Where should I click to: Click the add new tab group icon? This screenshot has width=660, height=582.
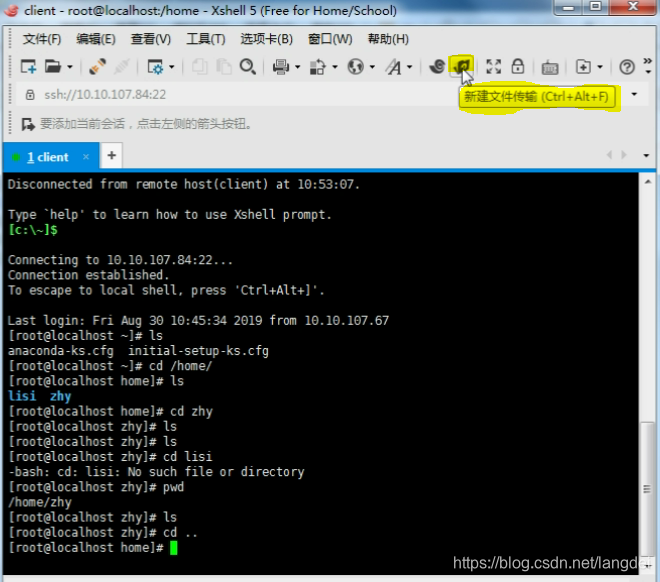point(583,66)
